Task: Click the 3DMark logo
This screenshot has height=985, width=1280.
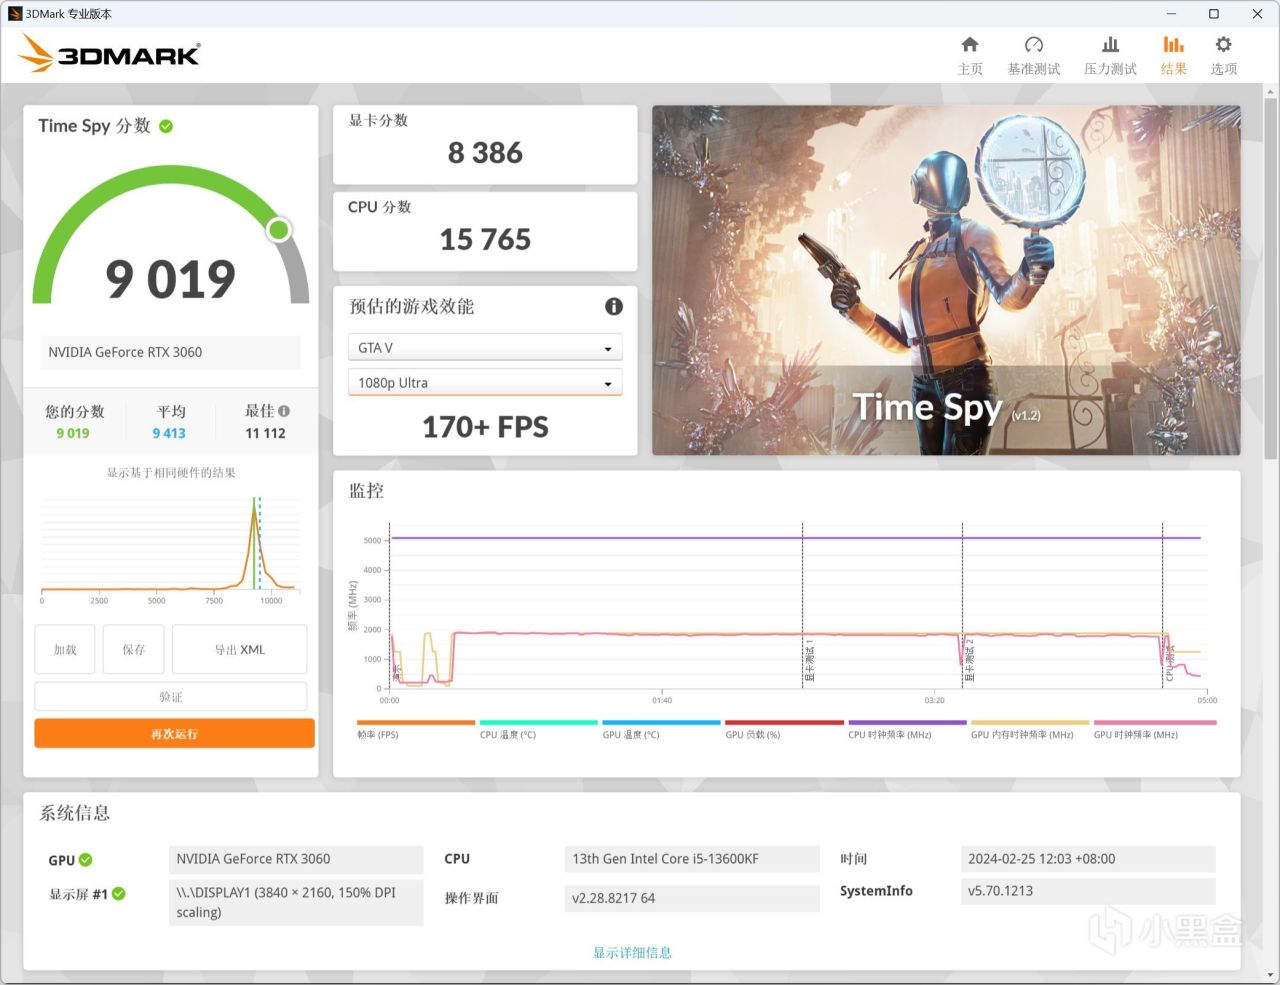Action: click(x=110, y=53)
